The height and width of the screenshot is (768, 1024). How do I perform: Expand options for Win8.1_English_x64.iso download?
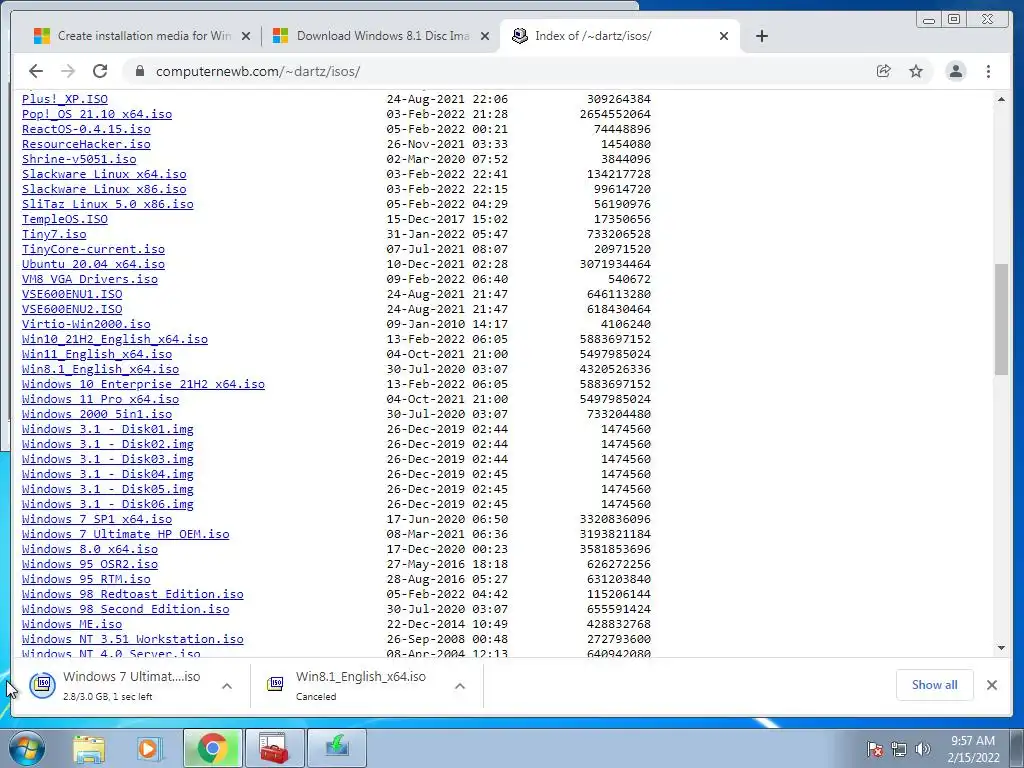point(460,686)
